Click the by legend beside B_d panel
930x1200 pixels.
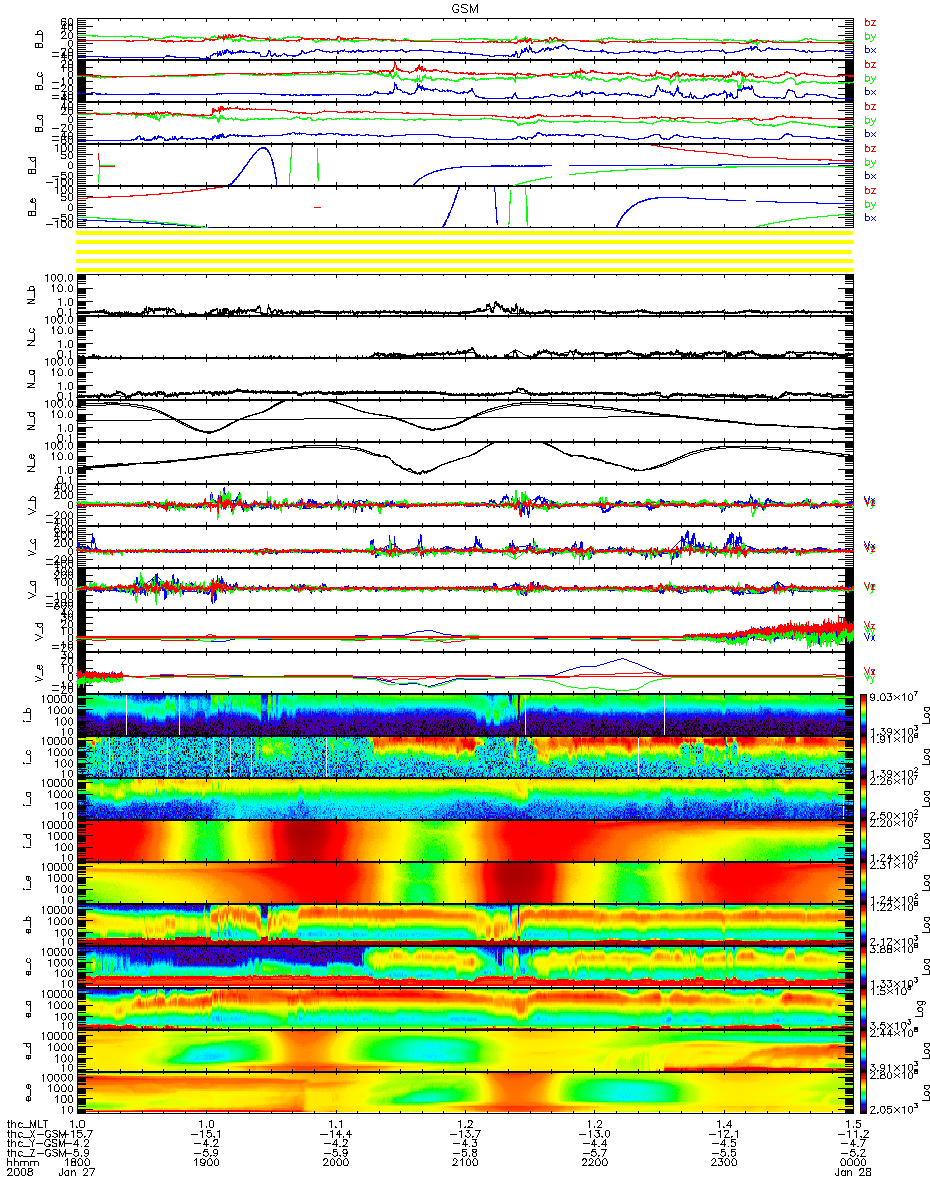[869, 162]
